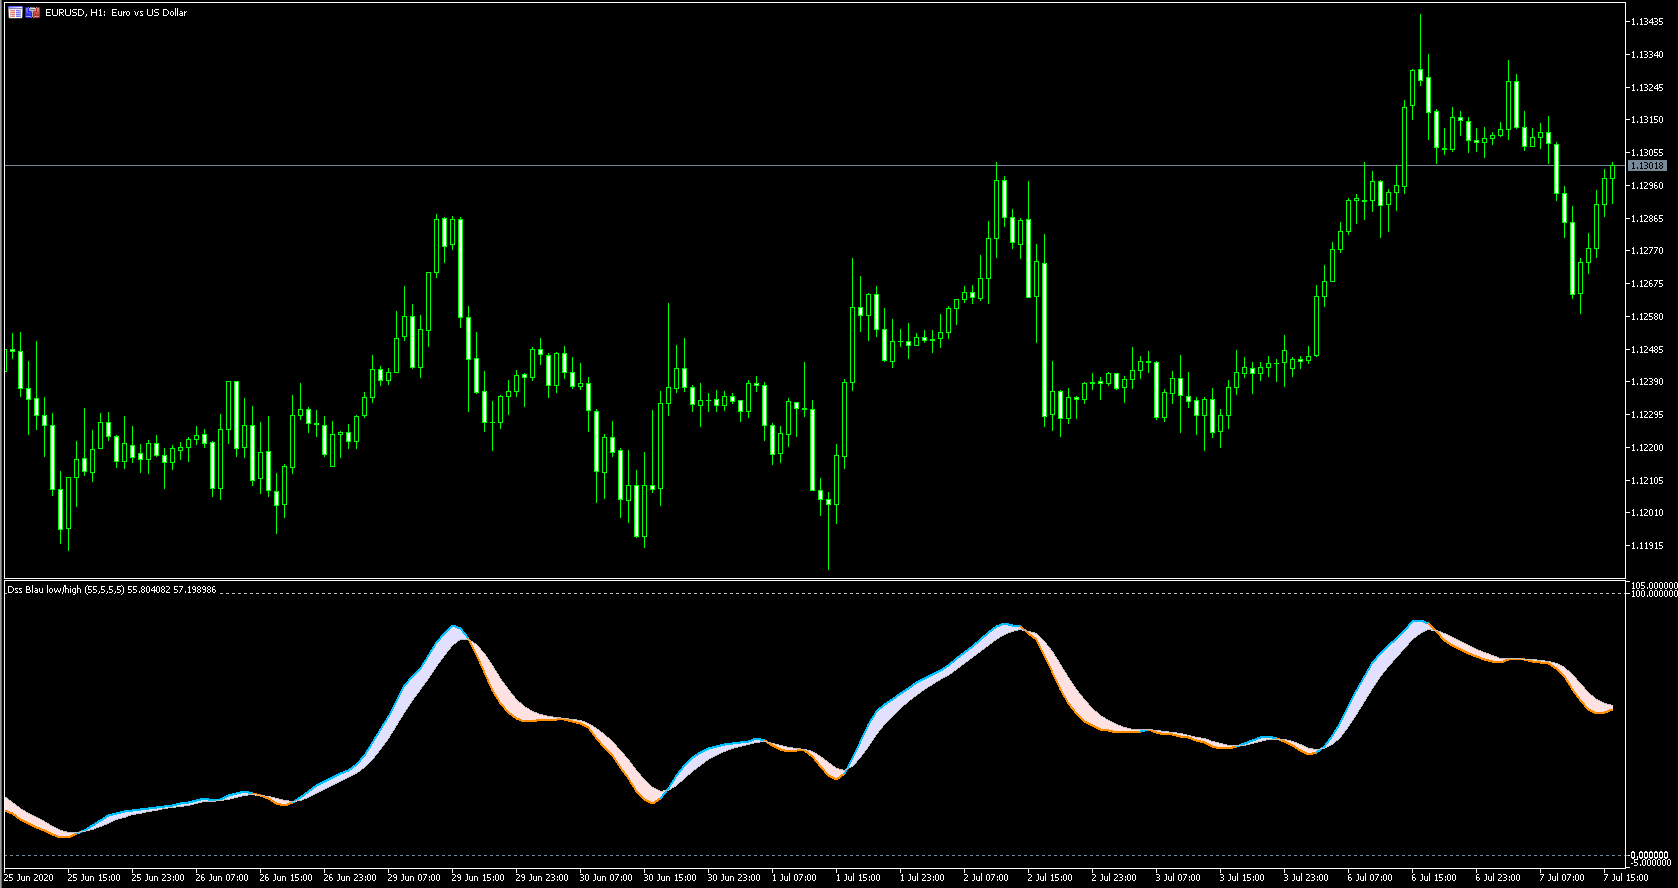
Task: Click the 1.12010 price scale label
Action: tap(1647, 513)
